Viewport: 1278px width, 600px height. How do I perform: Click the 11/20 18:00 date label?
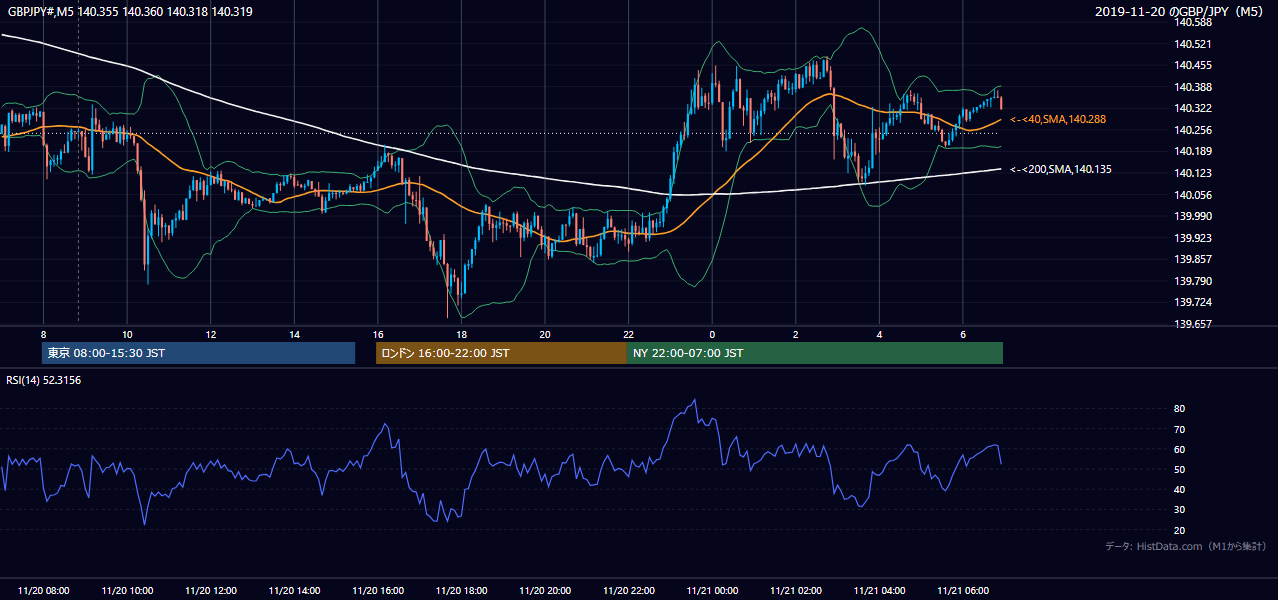coord(461,591)
